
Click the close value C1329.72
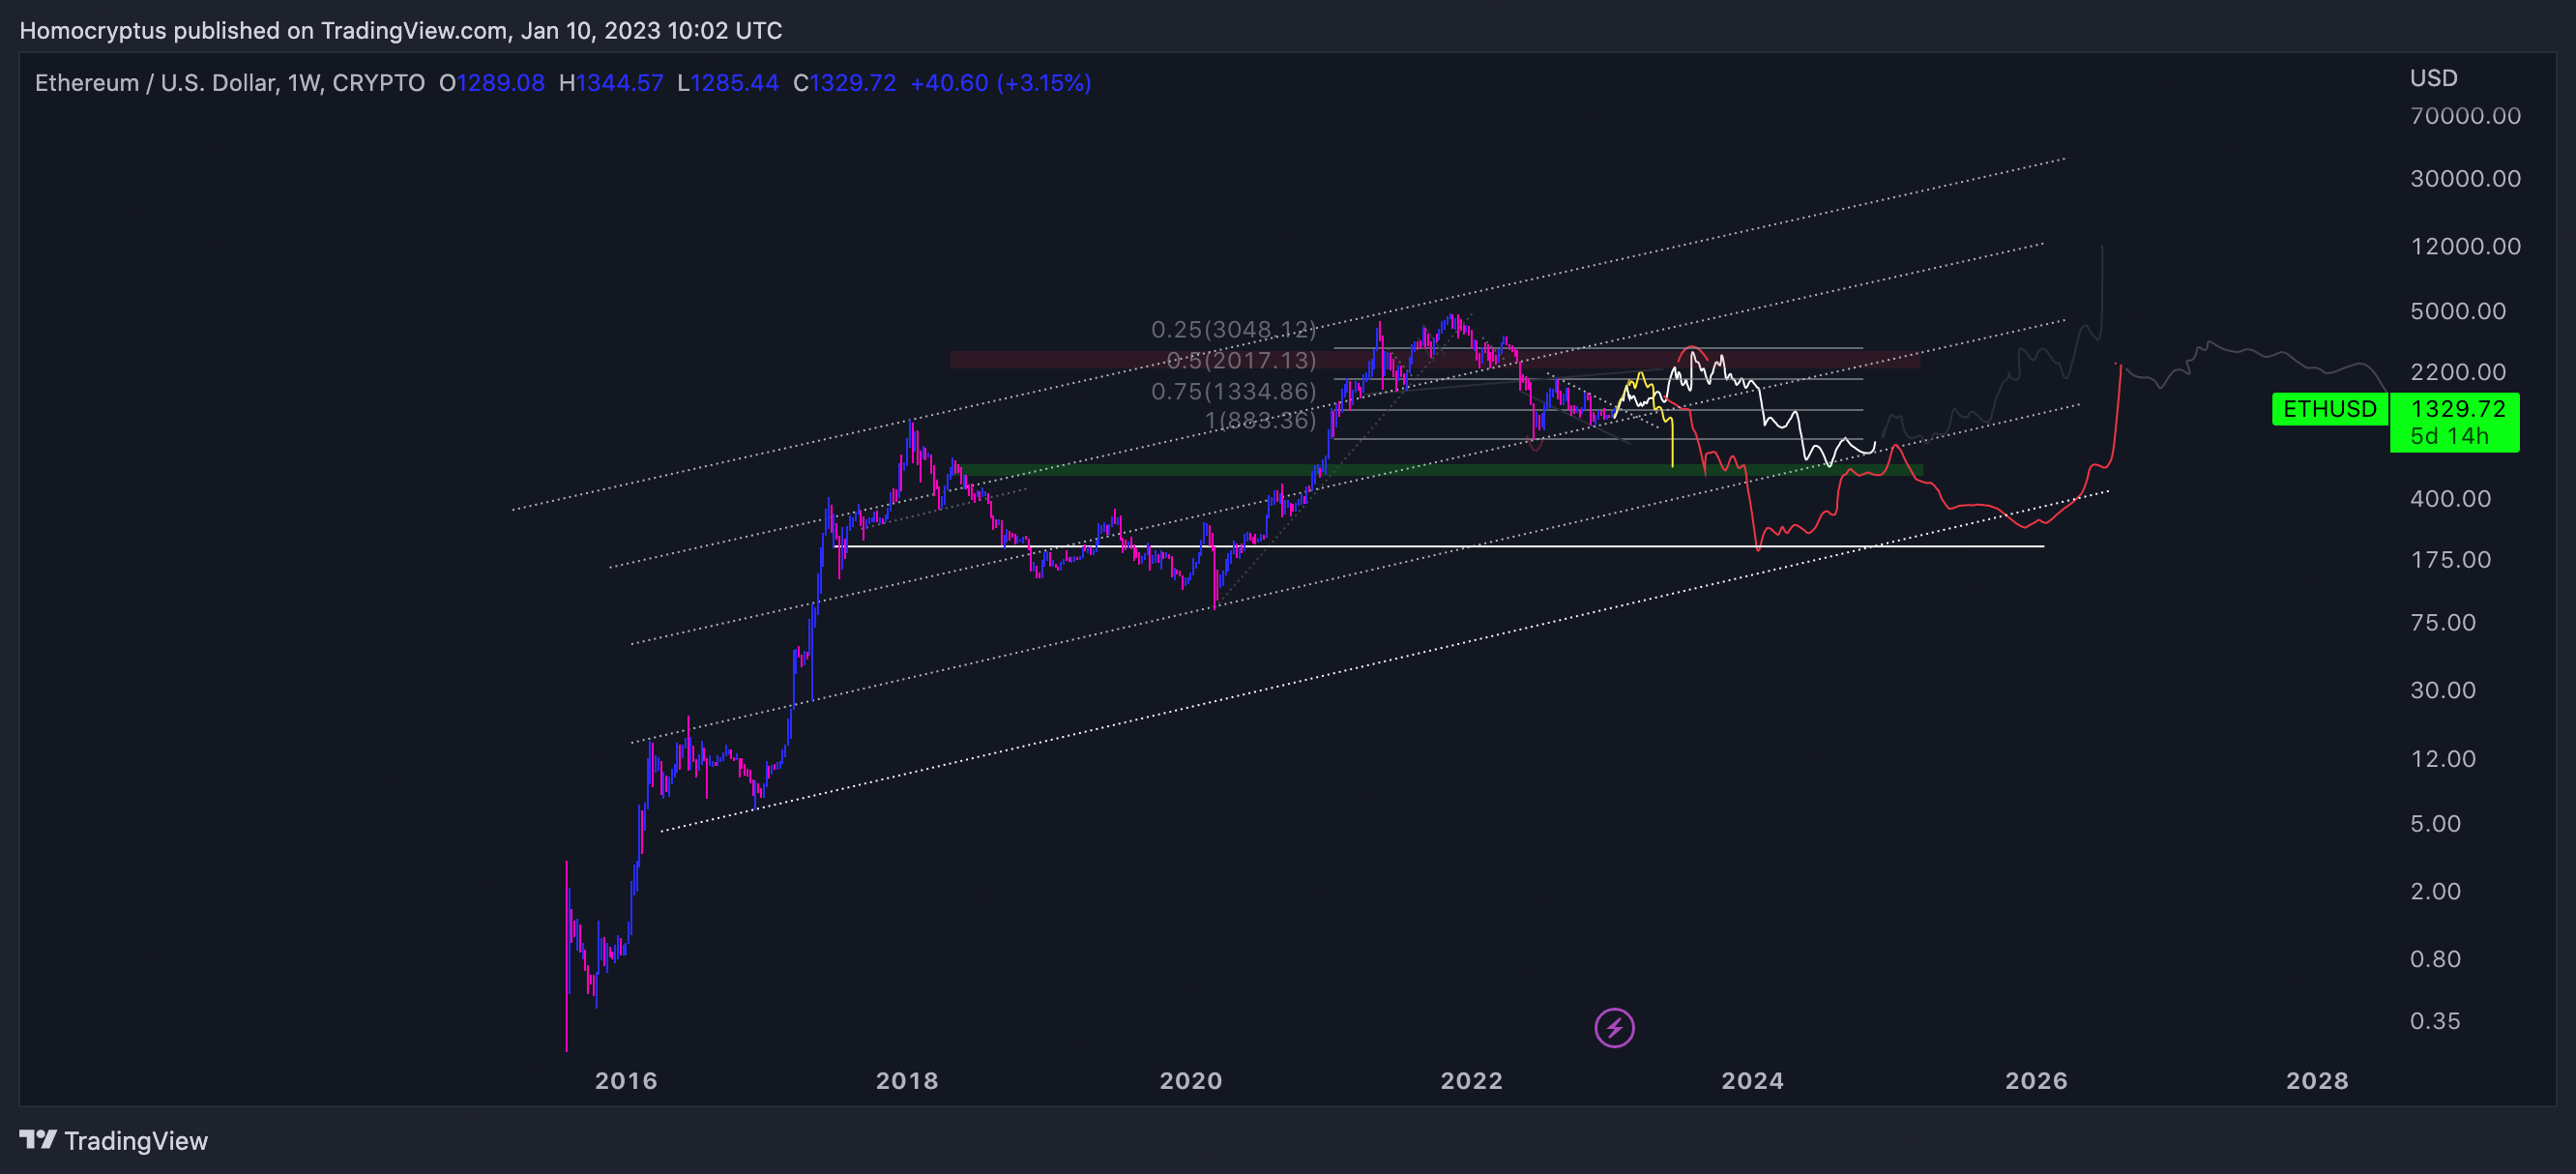pos(845,83)
